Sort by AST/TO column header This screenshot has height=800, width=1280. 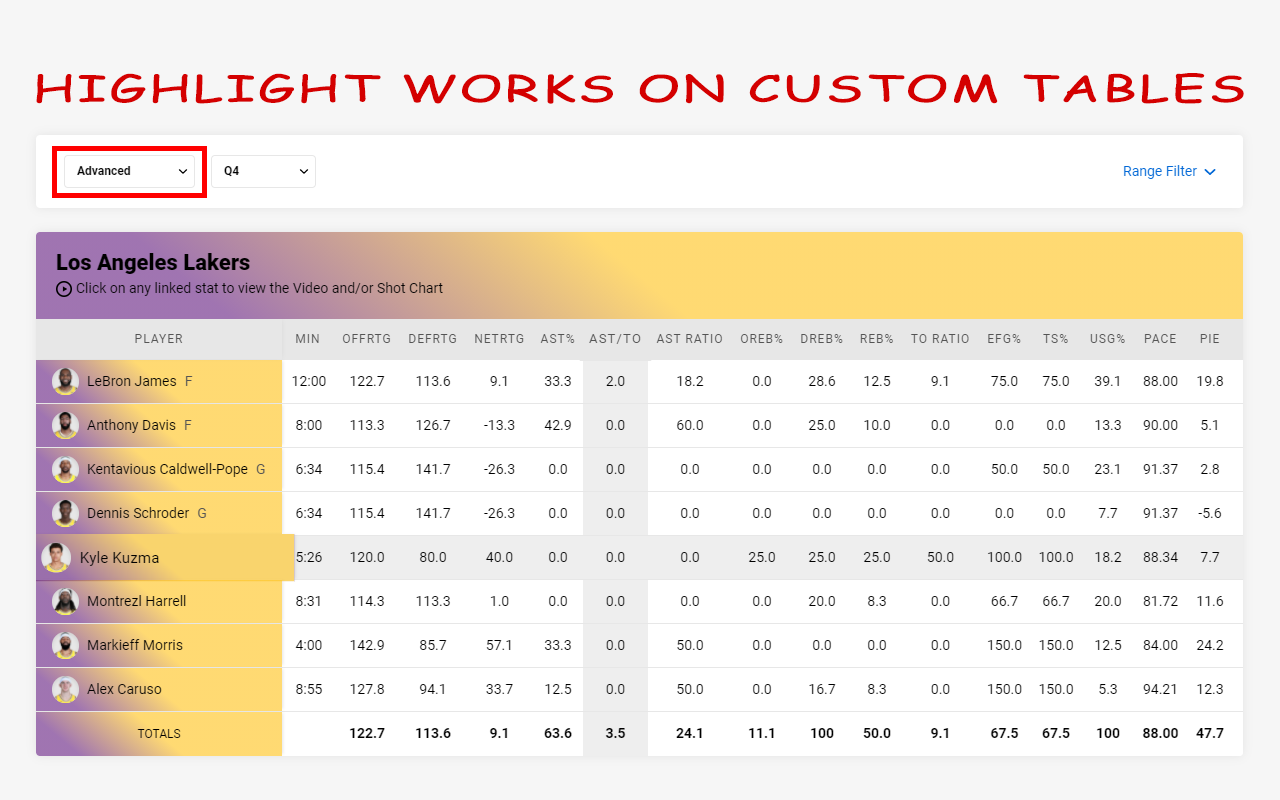click(615, 339)
